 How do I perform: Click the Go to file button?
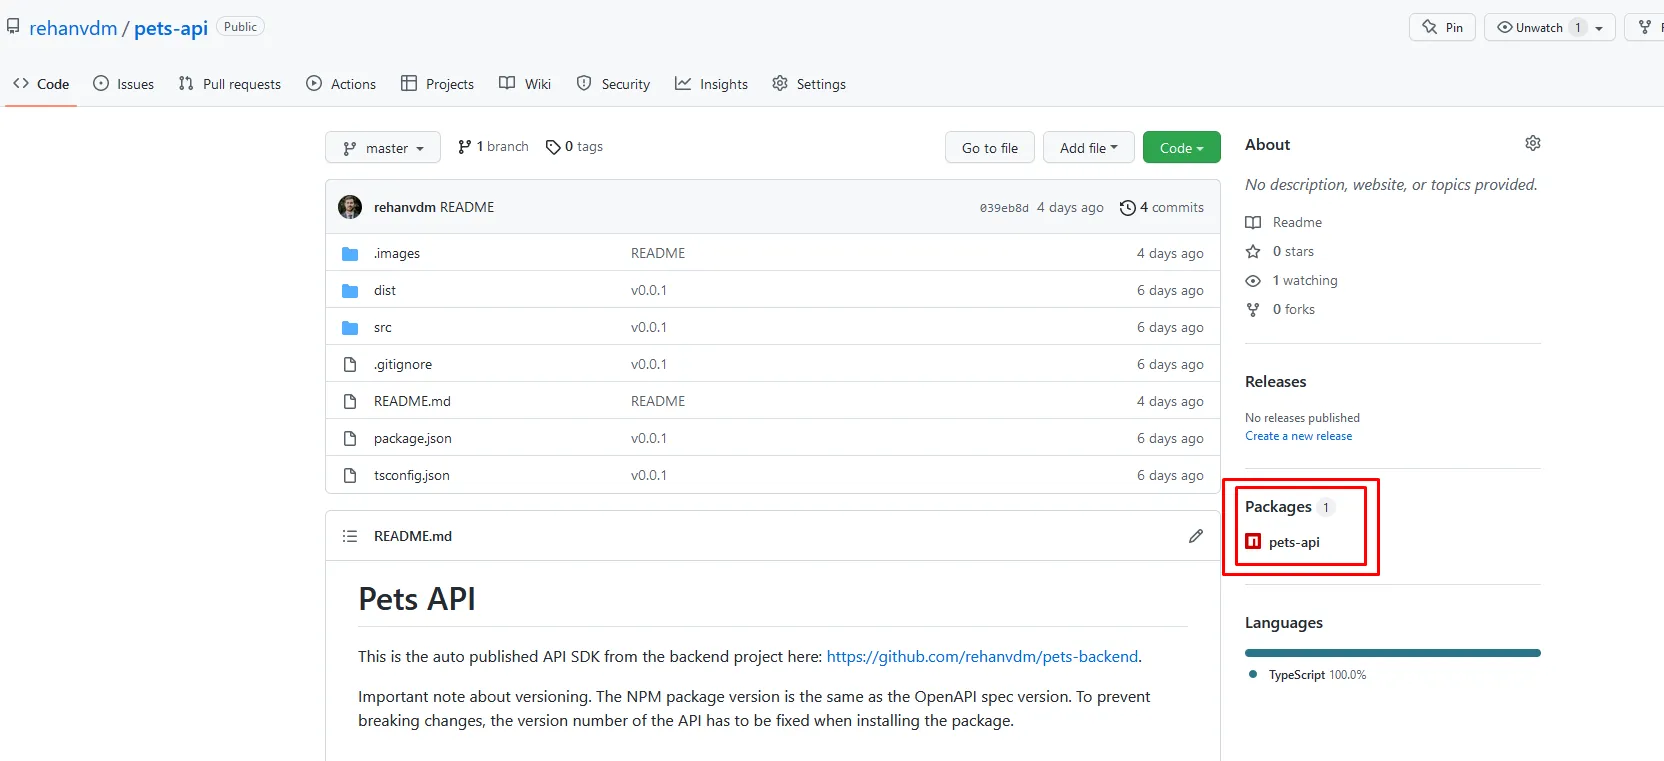click(989, 148)
